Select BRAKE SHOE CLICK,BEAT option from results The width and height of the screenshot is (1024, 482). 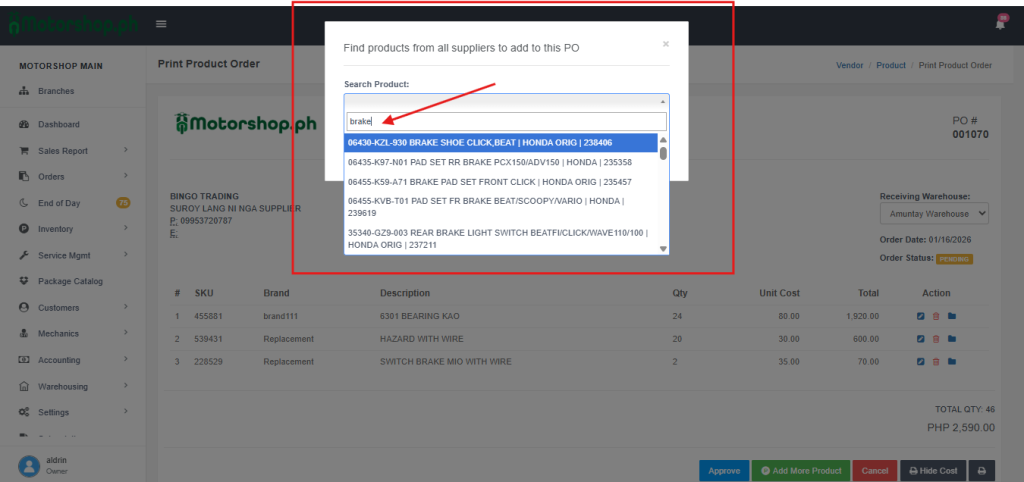[x=500, y=143]
